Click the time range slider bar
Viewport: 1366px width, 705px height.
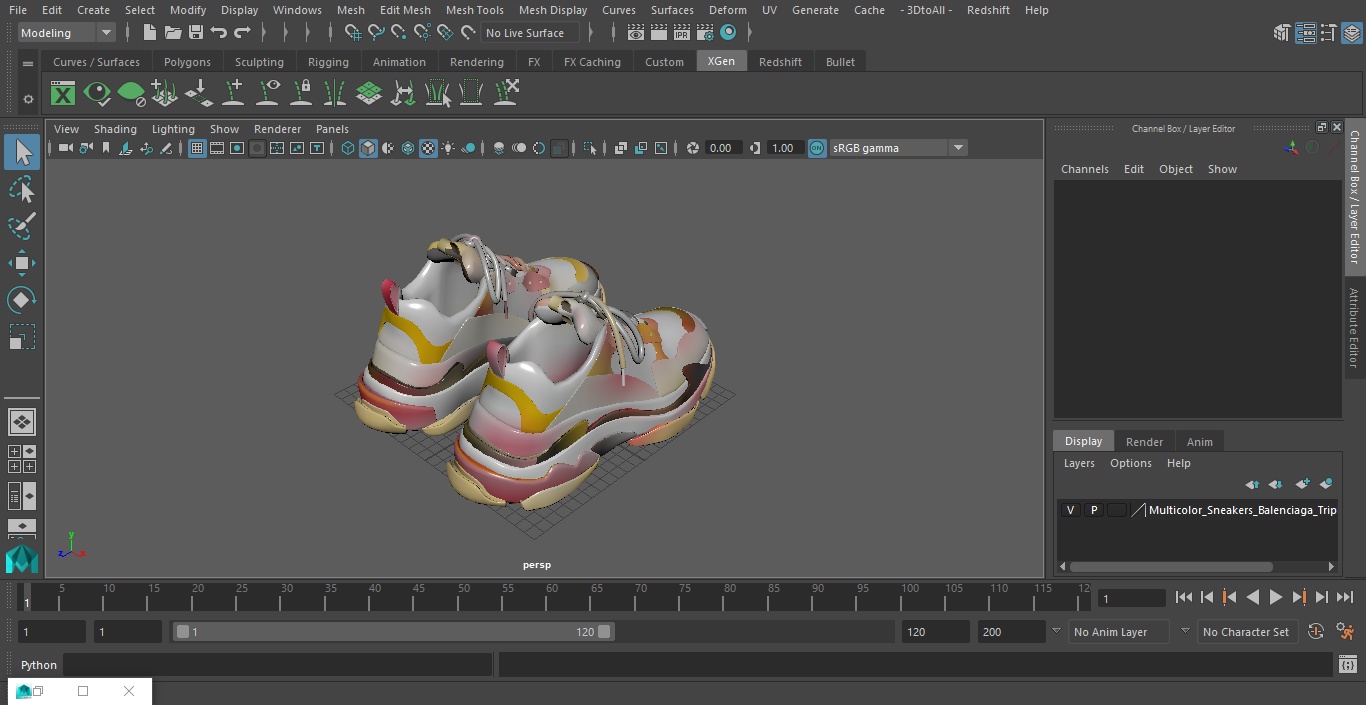(x=392, y=632)
